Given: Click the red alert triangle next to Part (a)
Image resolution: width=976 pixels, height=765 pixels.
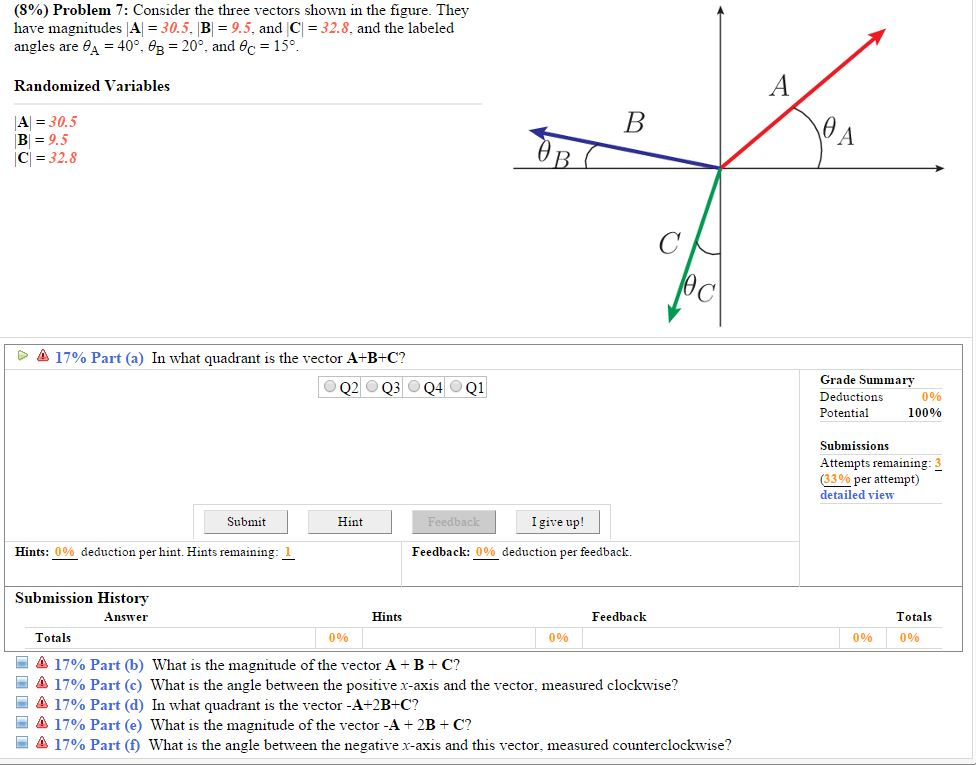Looking at the screenshot, I should point(43,358).
